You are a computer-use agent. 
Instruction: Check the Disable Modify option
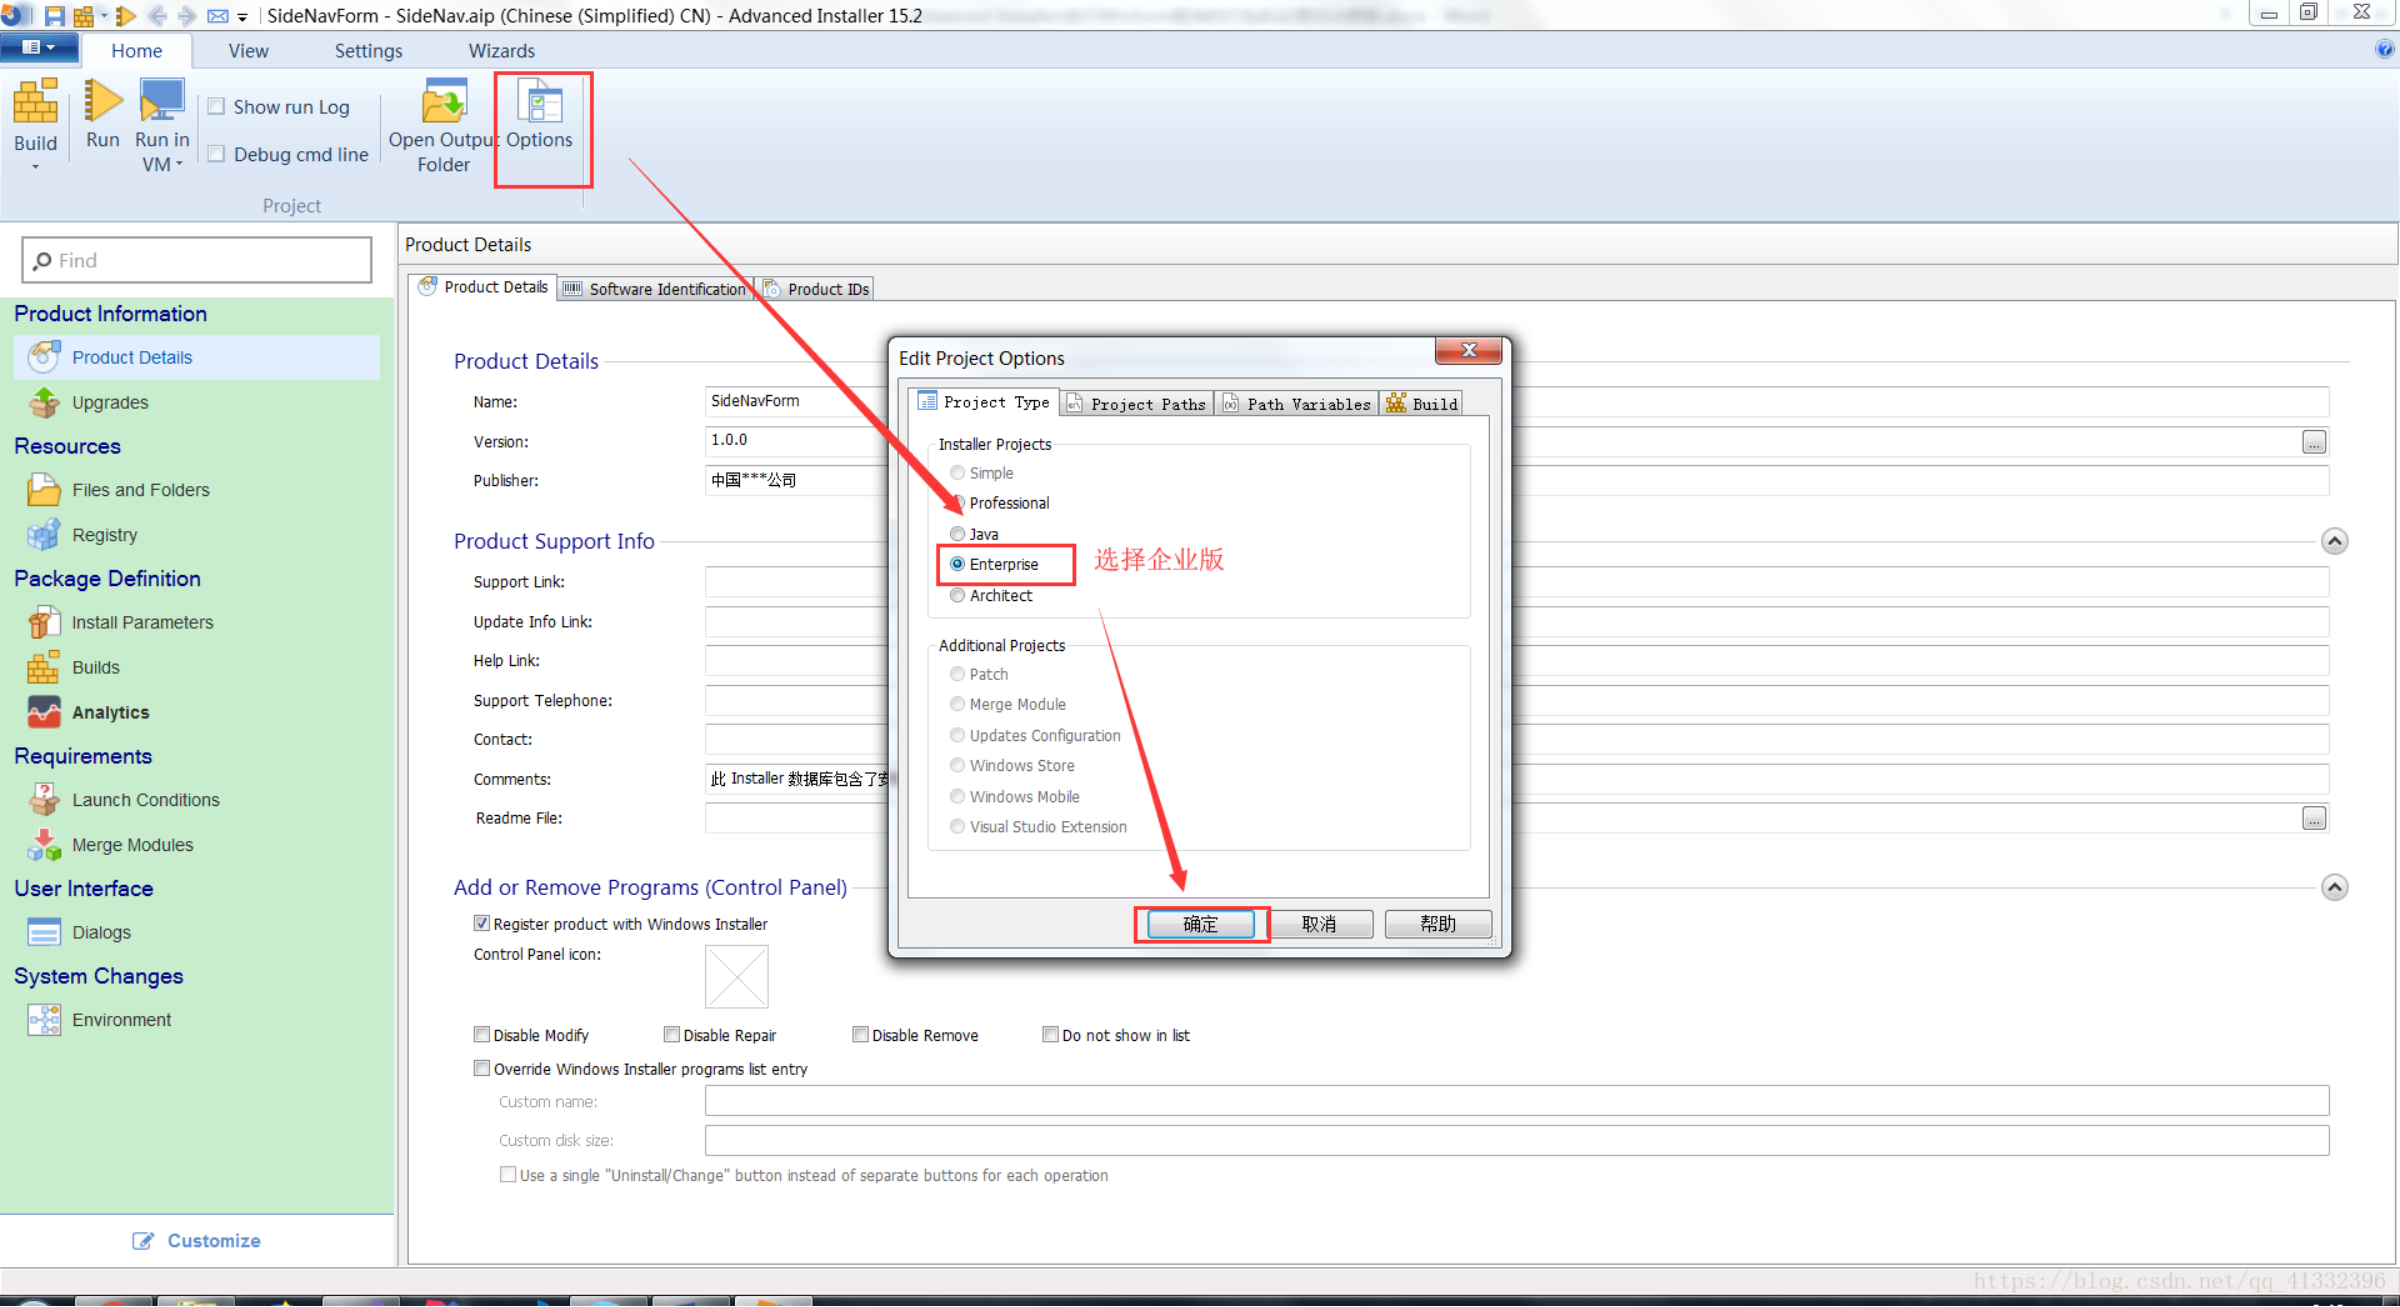[x=482, y=1034]
